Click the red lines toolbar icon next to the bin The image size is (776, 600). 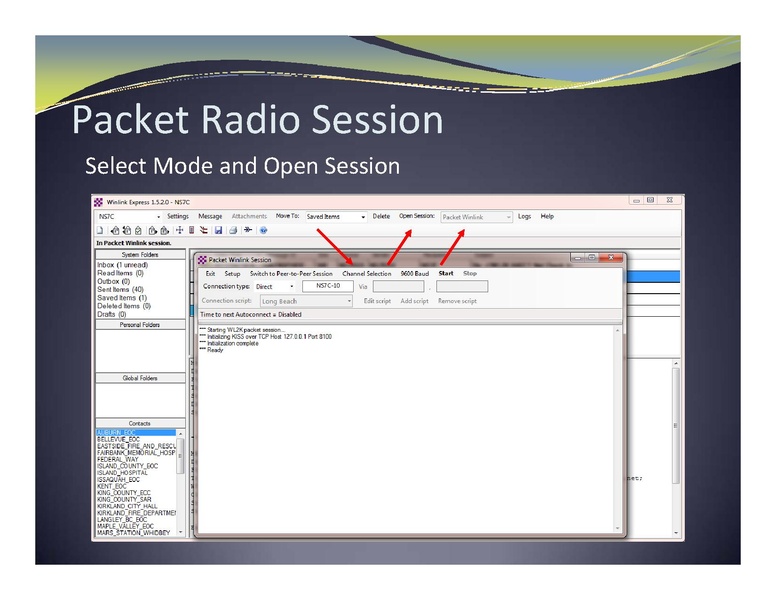coord(203,230)
